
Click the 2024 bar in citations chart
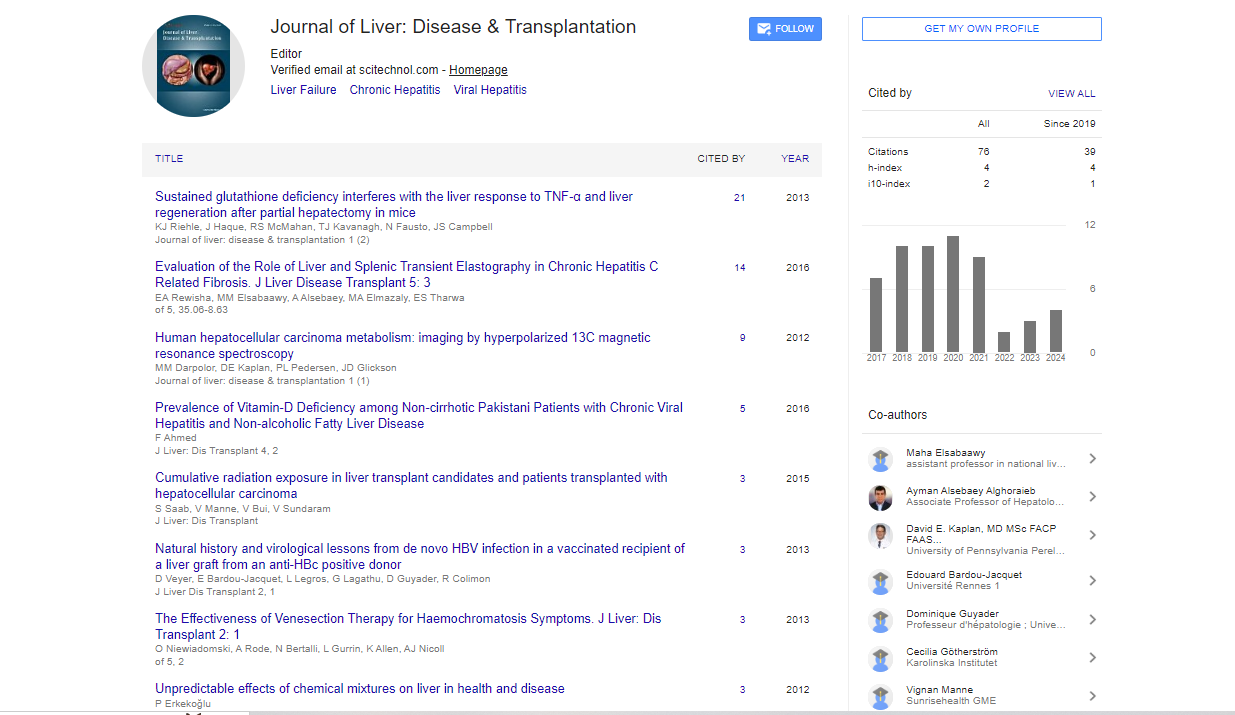[1055, 331]
